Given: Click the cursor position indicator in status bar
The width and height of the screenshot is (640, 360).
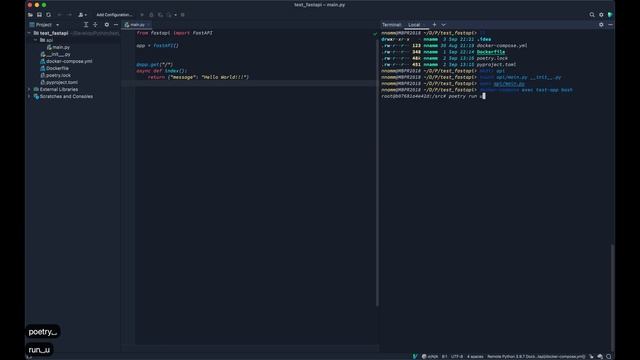Looking at the screenshot, I should click(444, 356).
